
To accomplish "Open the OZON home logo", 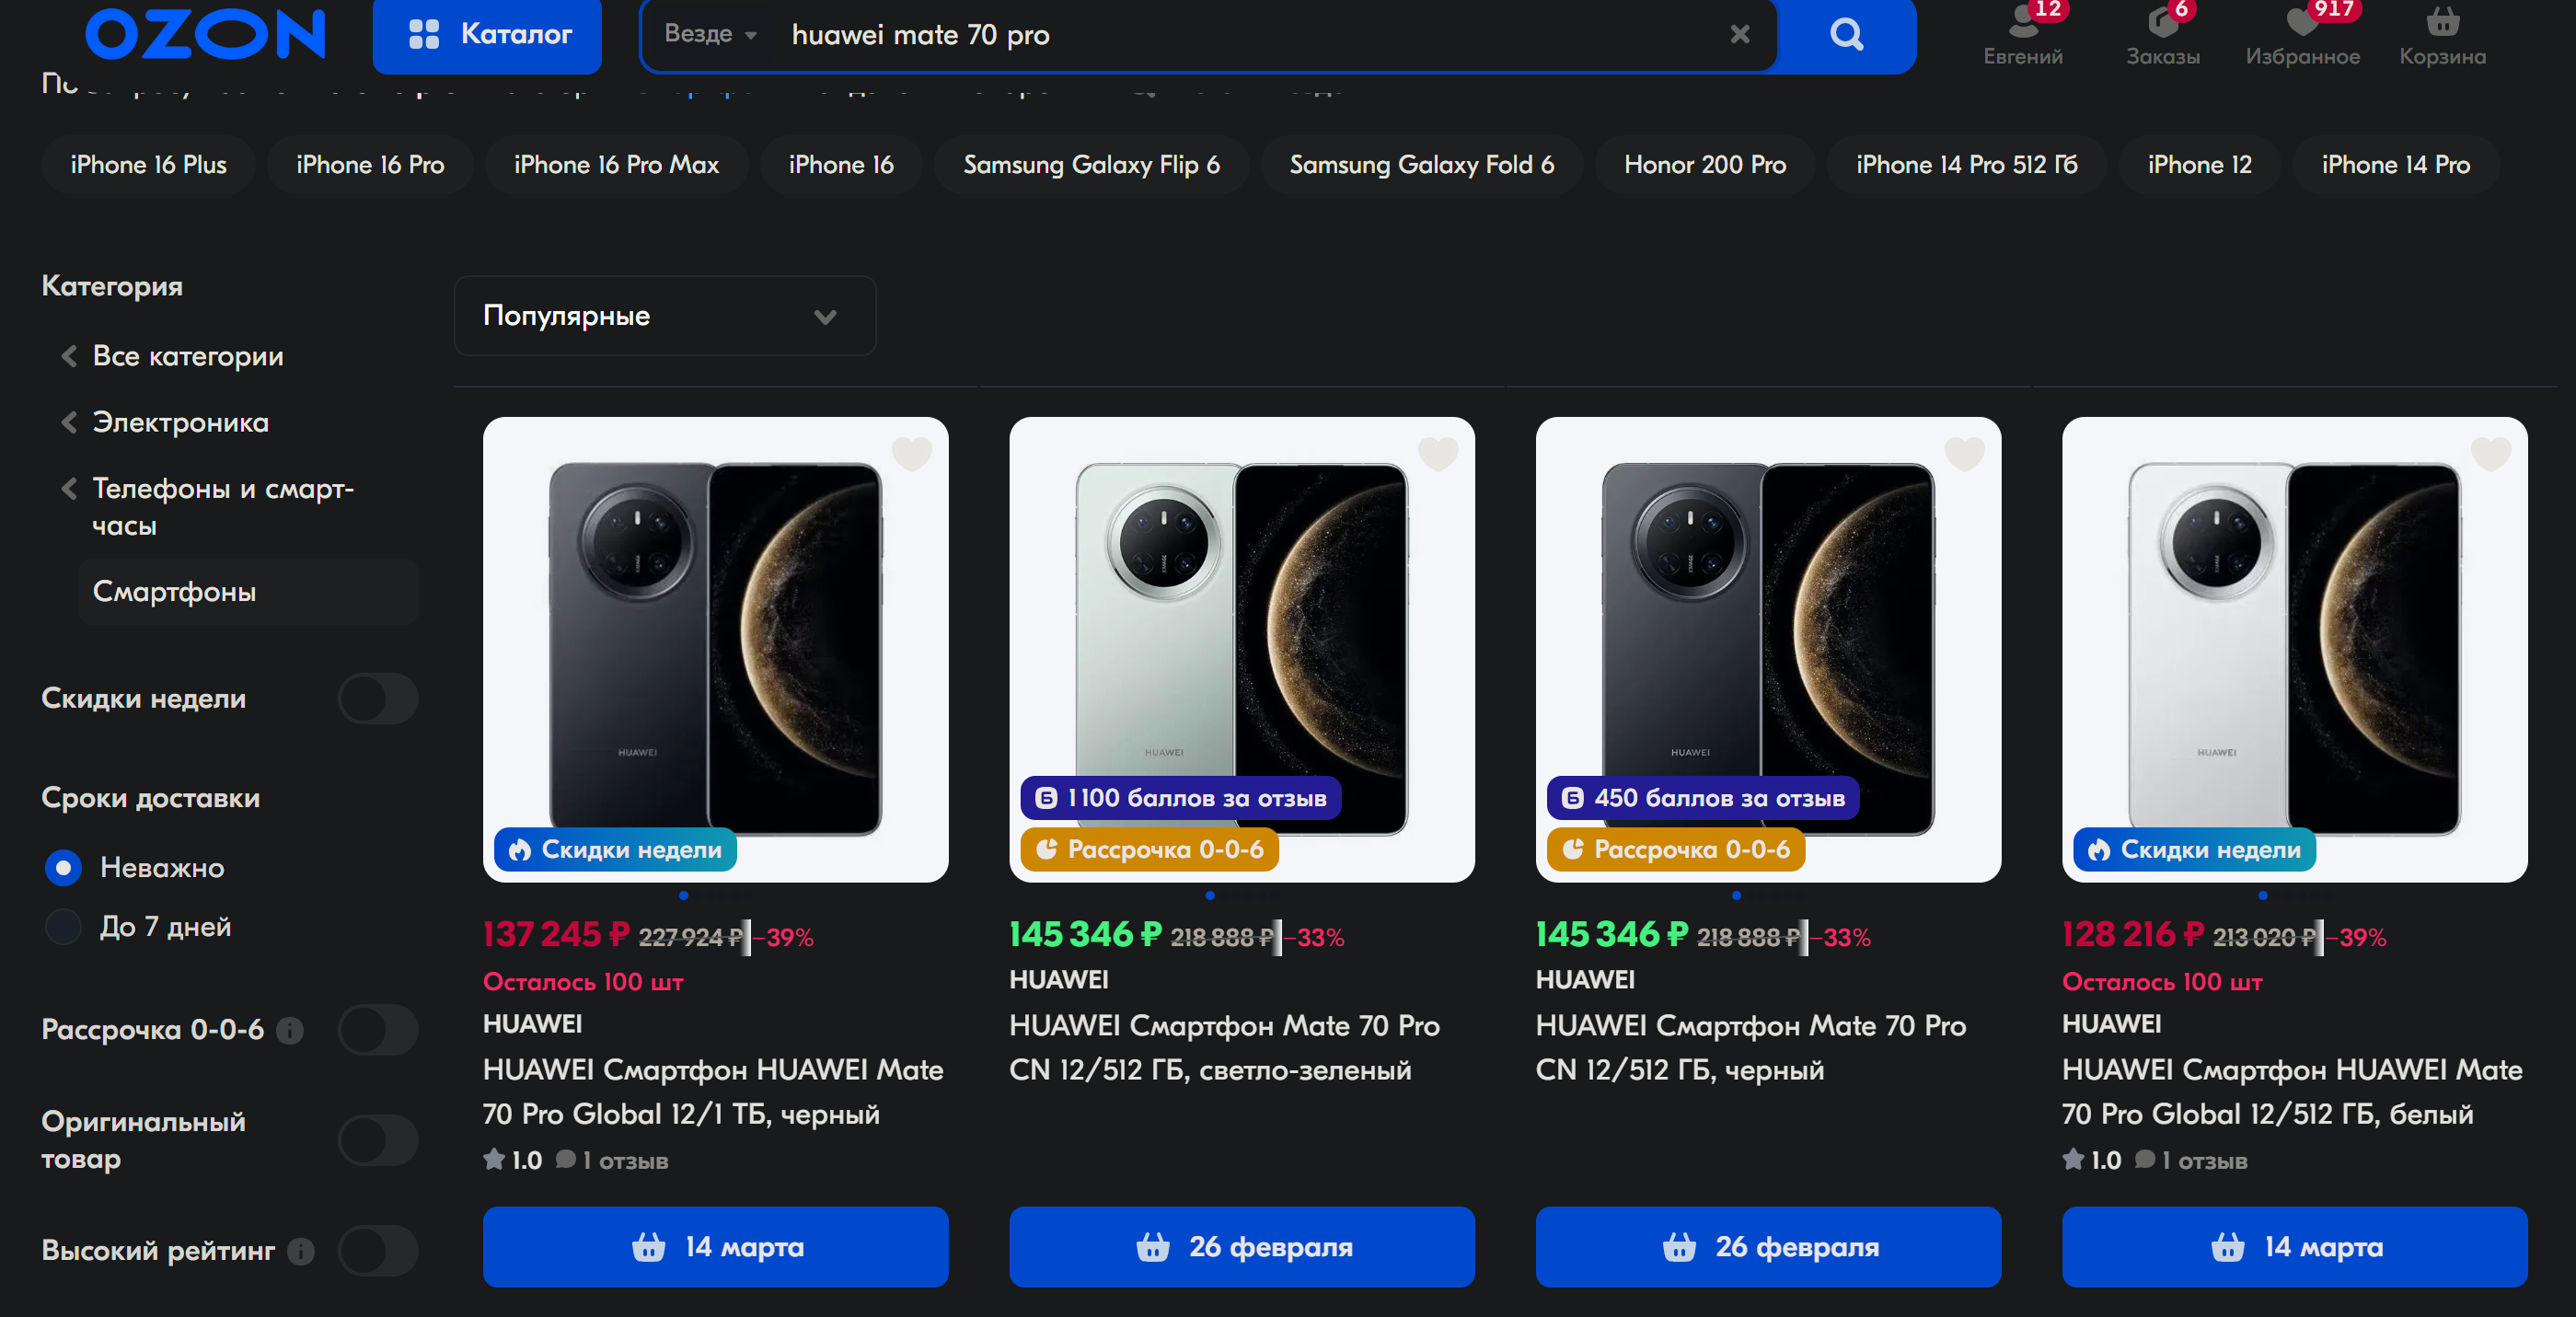I will (x=205, y=35).
